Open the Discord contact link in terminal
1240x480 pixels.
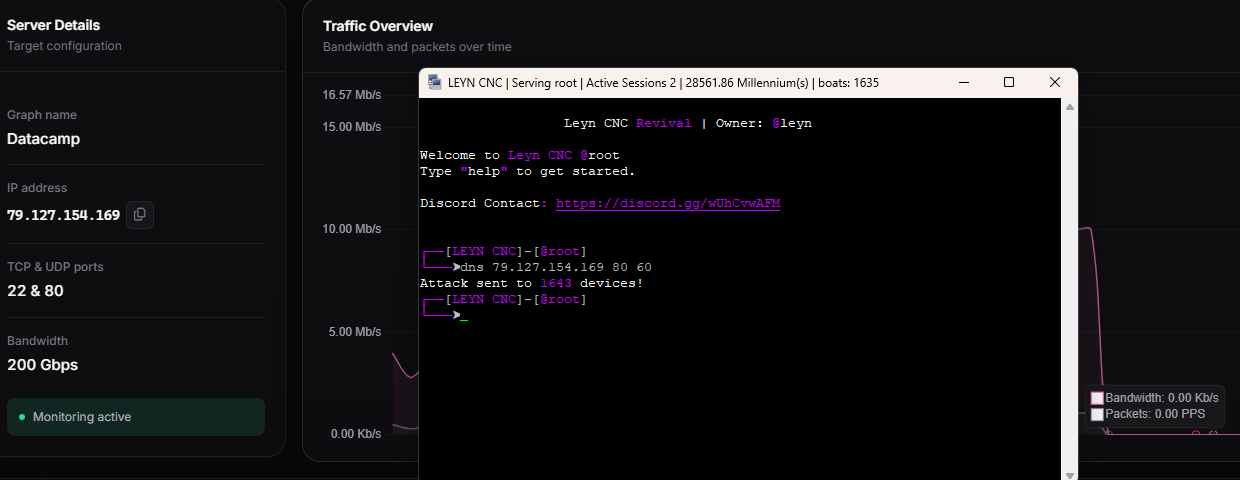[668, 204]
